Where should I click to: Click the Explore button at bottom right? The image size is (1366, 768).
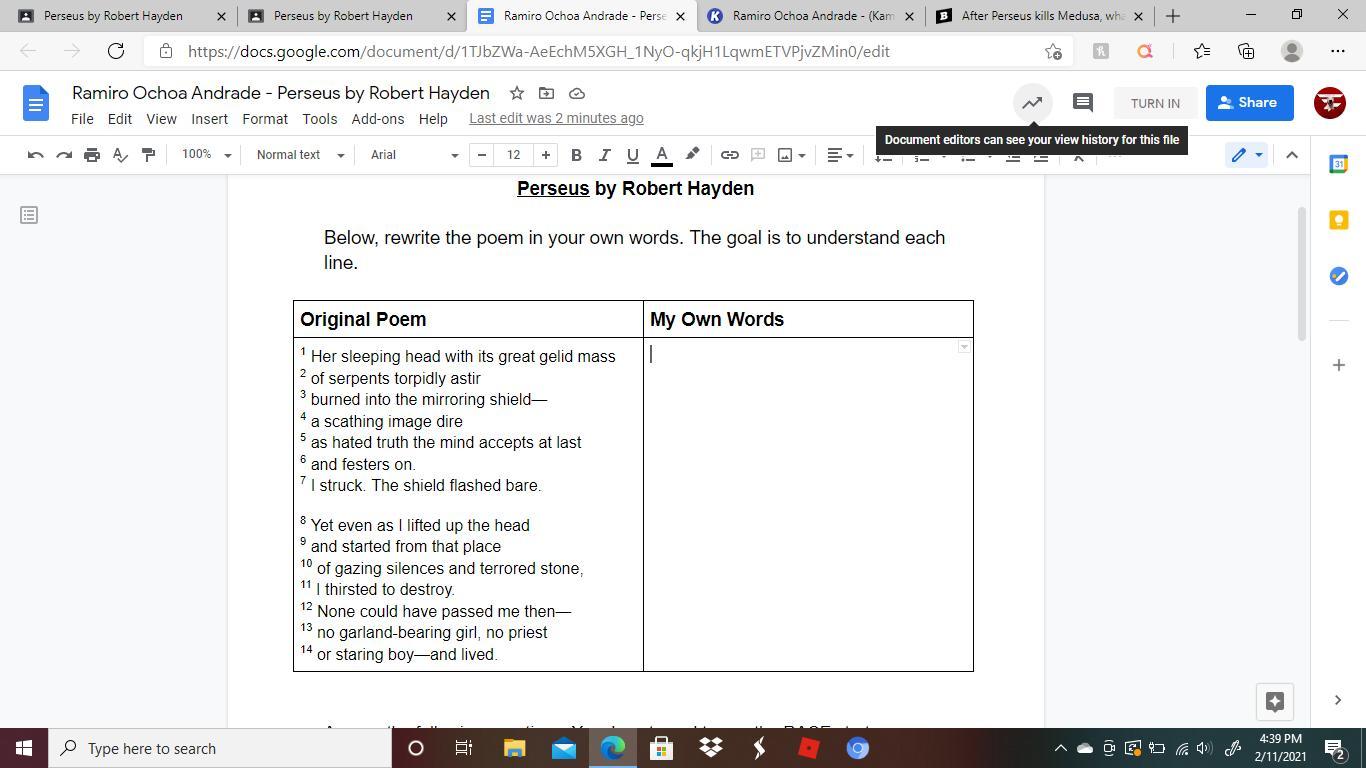pos(1275,701)
